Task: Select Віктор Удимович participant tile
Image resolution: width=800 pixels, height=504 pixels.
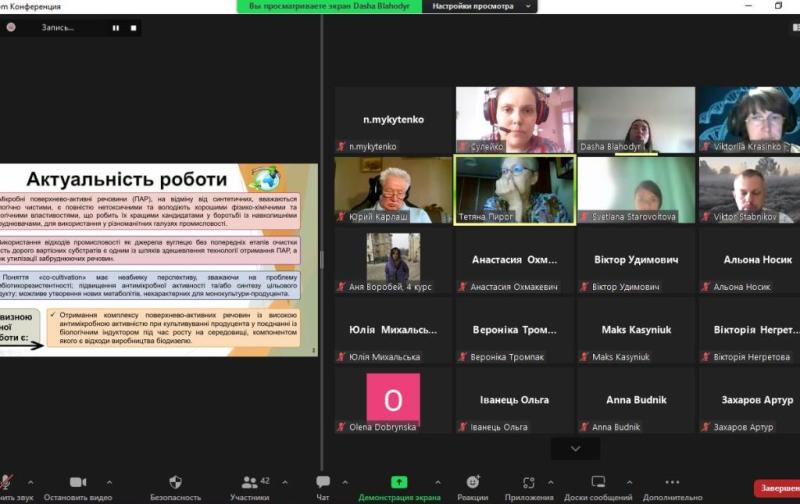Action: [x=636, y=260]
